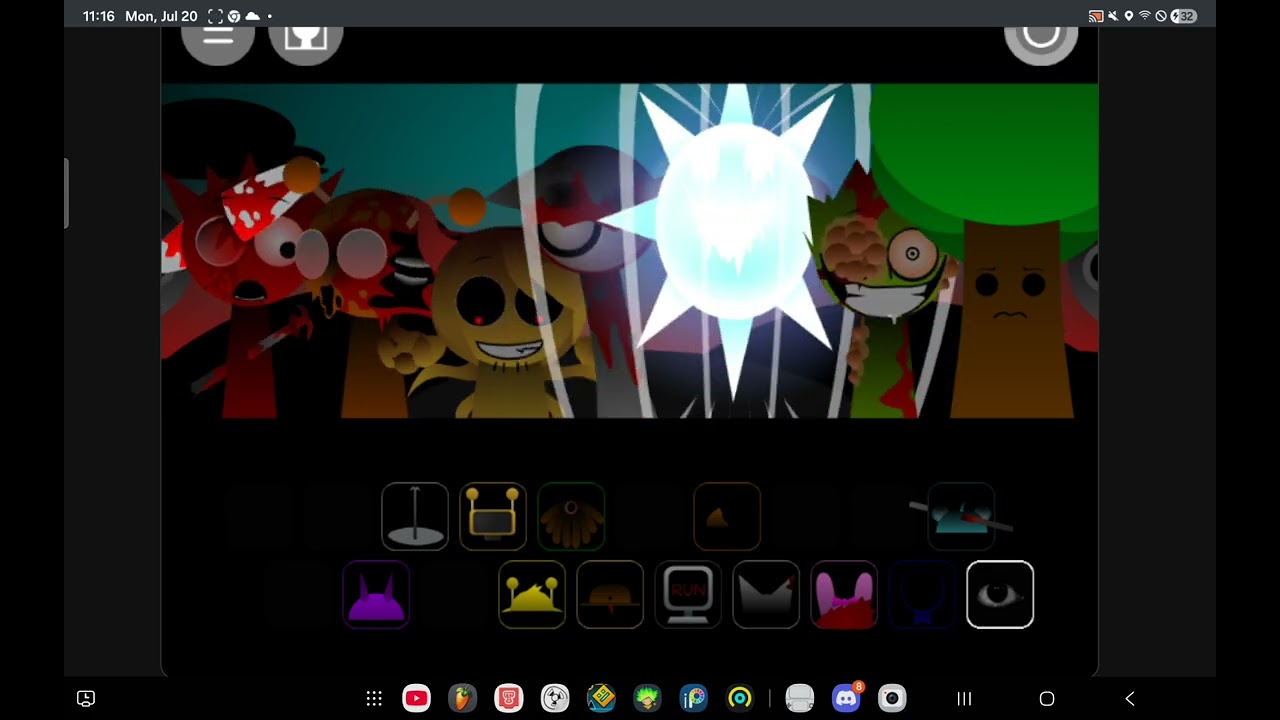1280x720 pixels.
Task: Select the gray pointed ears sound icon
Action: click(x=766, y=595)
